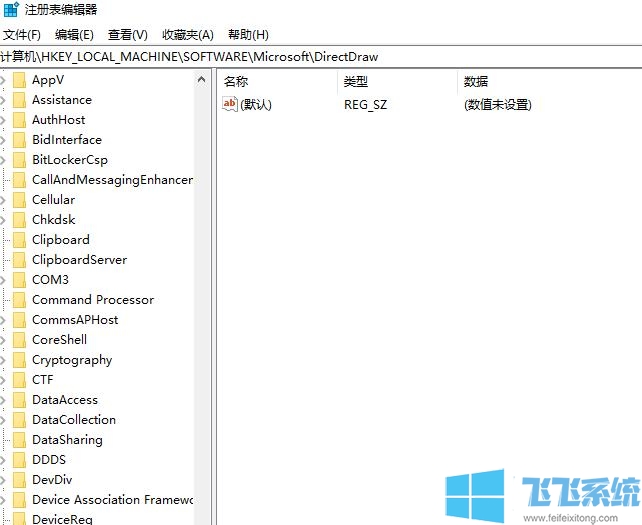The image size is (642, 525).
Task: Sort values by 名称 column header
Action: click(x=236, y=81)
